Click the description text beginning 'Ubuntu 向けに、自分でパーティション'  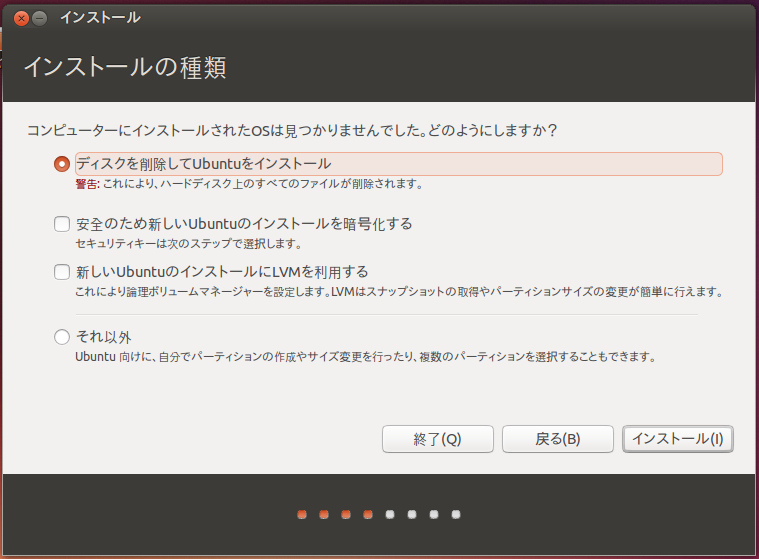pyautogui.click(x=366, y=357)
